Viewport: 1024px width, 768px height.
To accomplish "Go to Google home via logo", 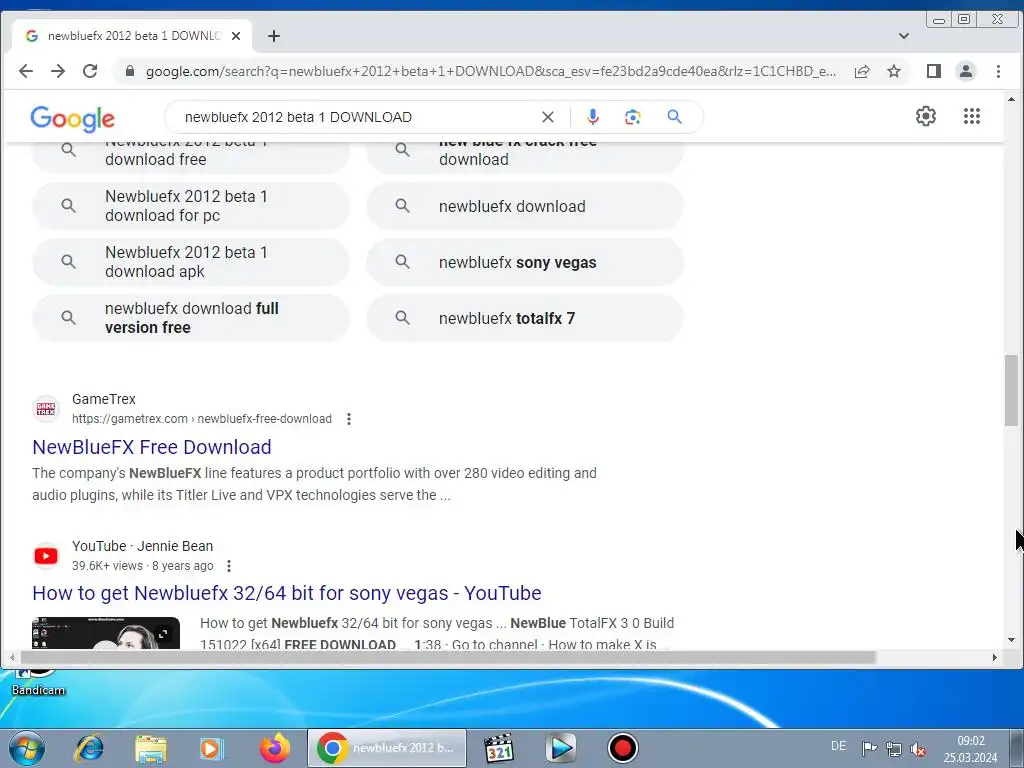I will [72, 118].
